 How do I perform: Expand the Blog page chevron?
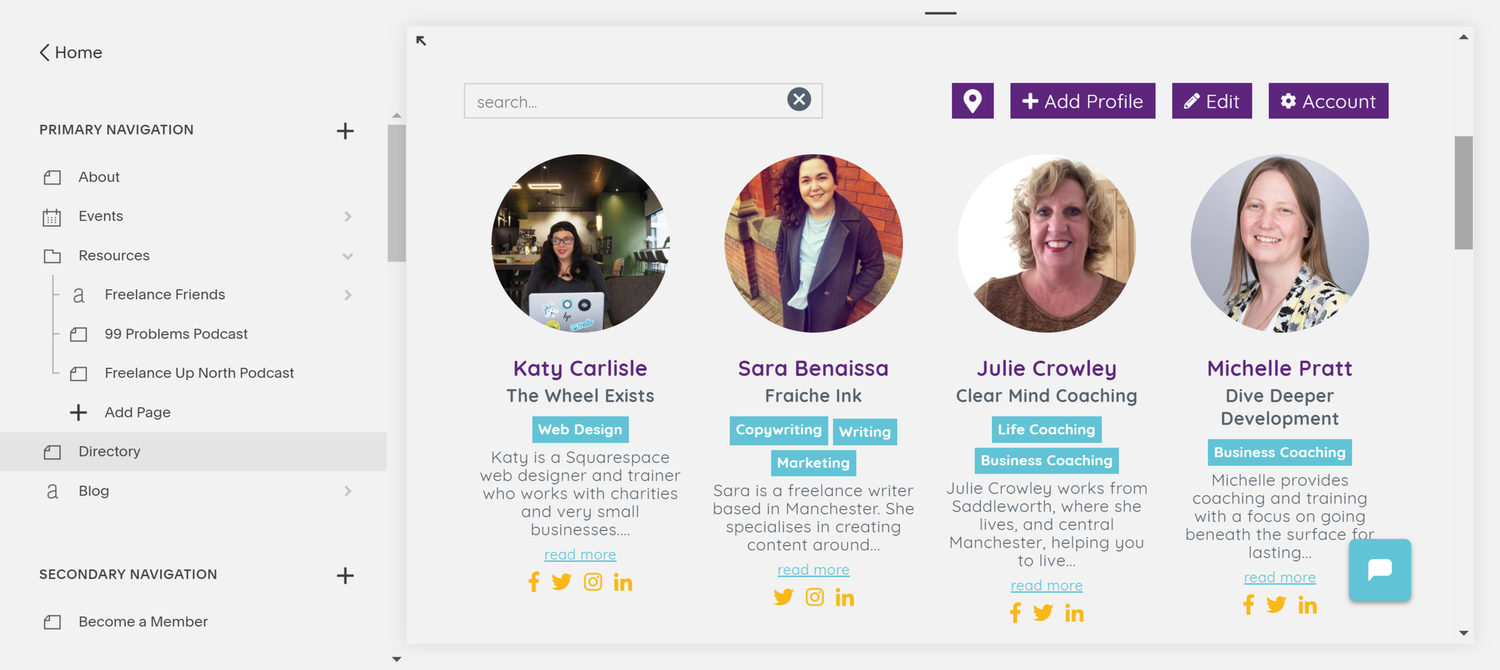pos(347,491)
